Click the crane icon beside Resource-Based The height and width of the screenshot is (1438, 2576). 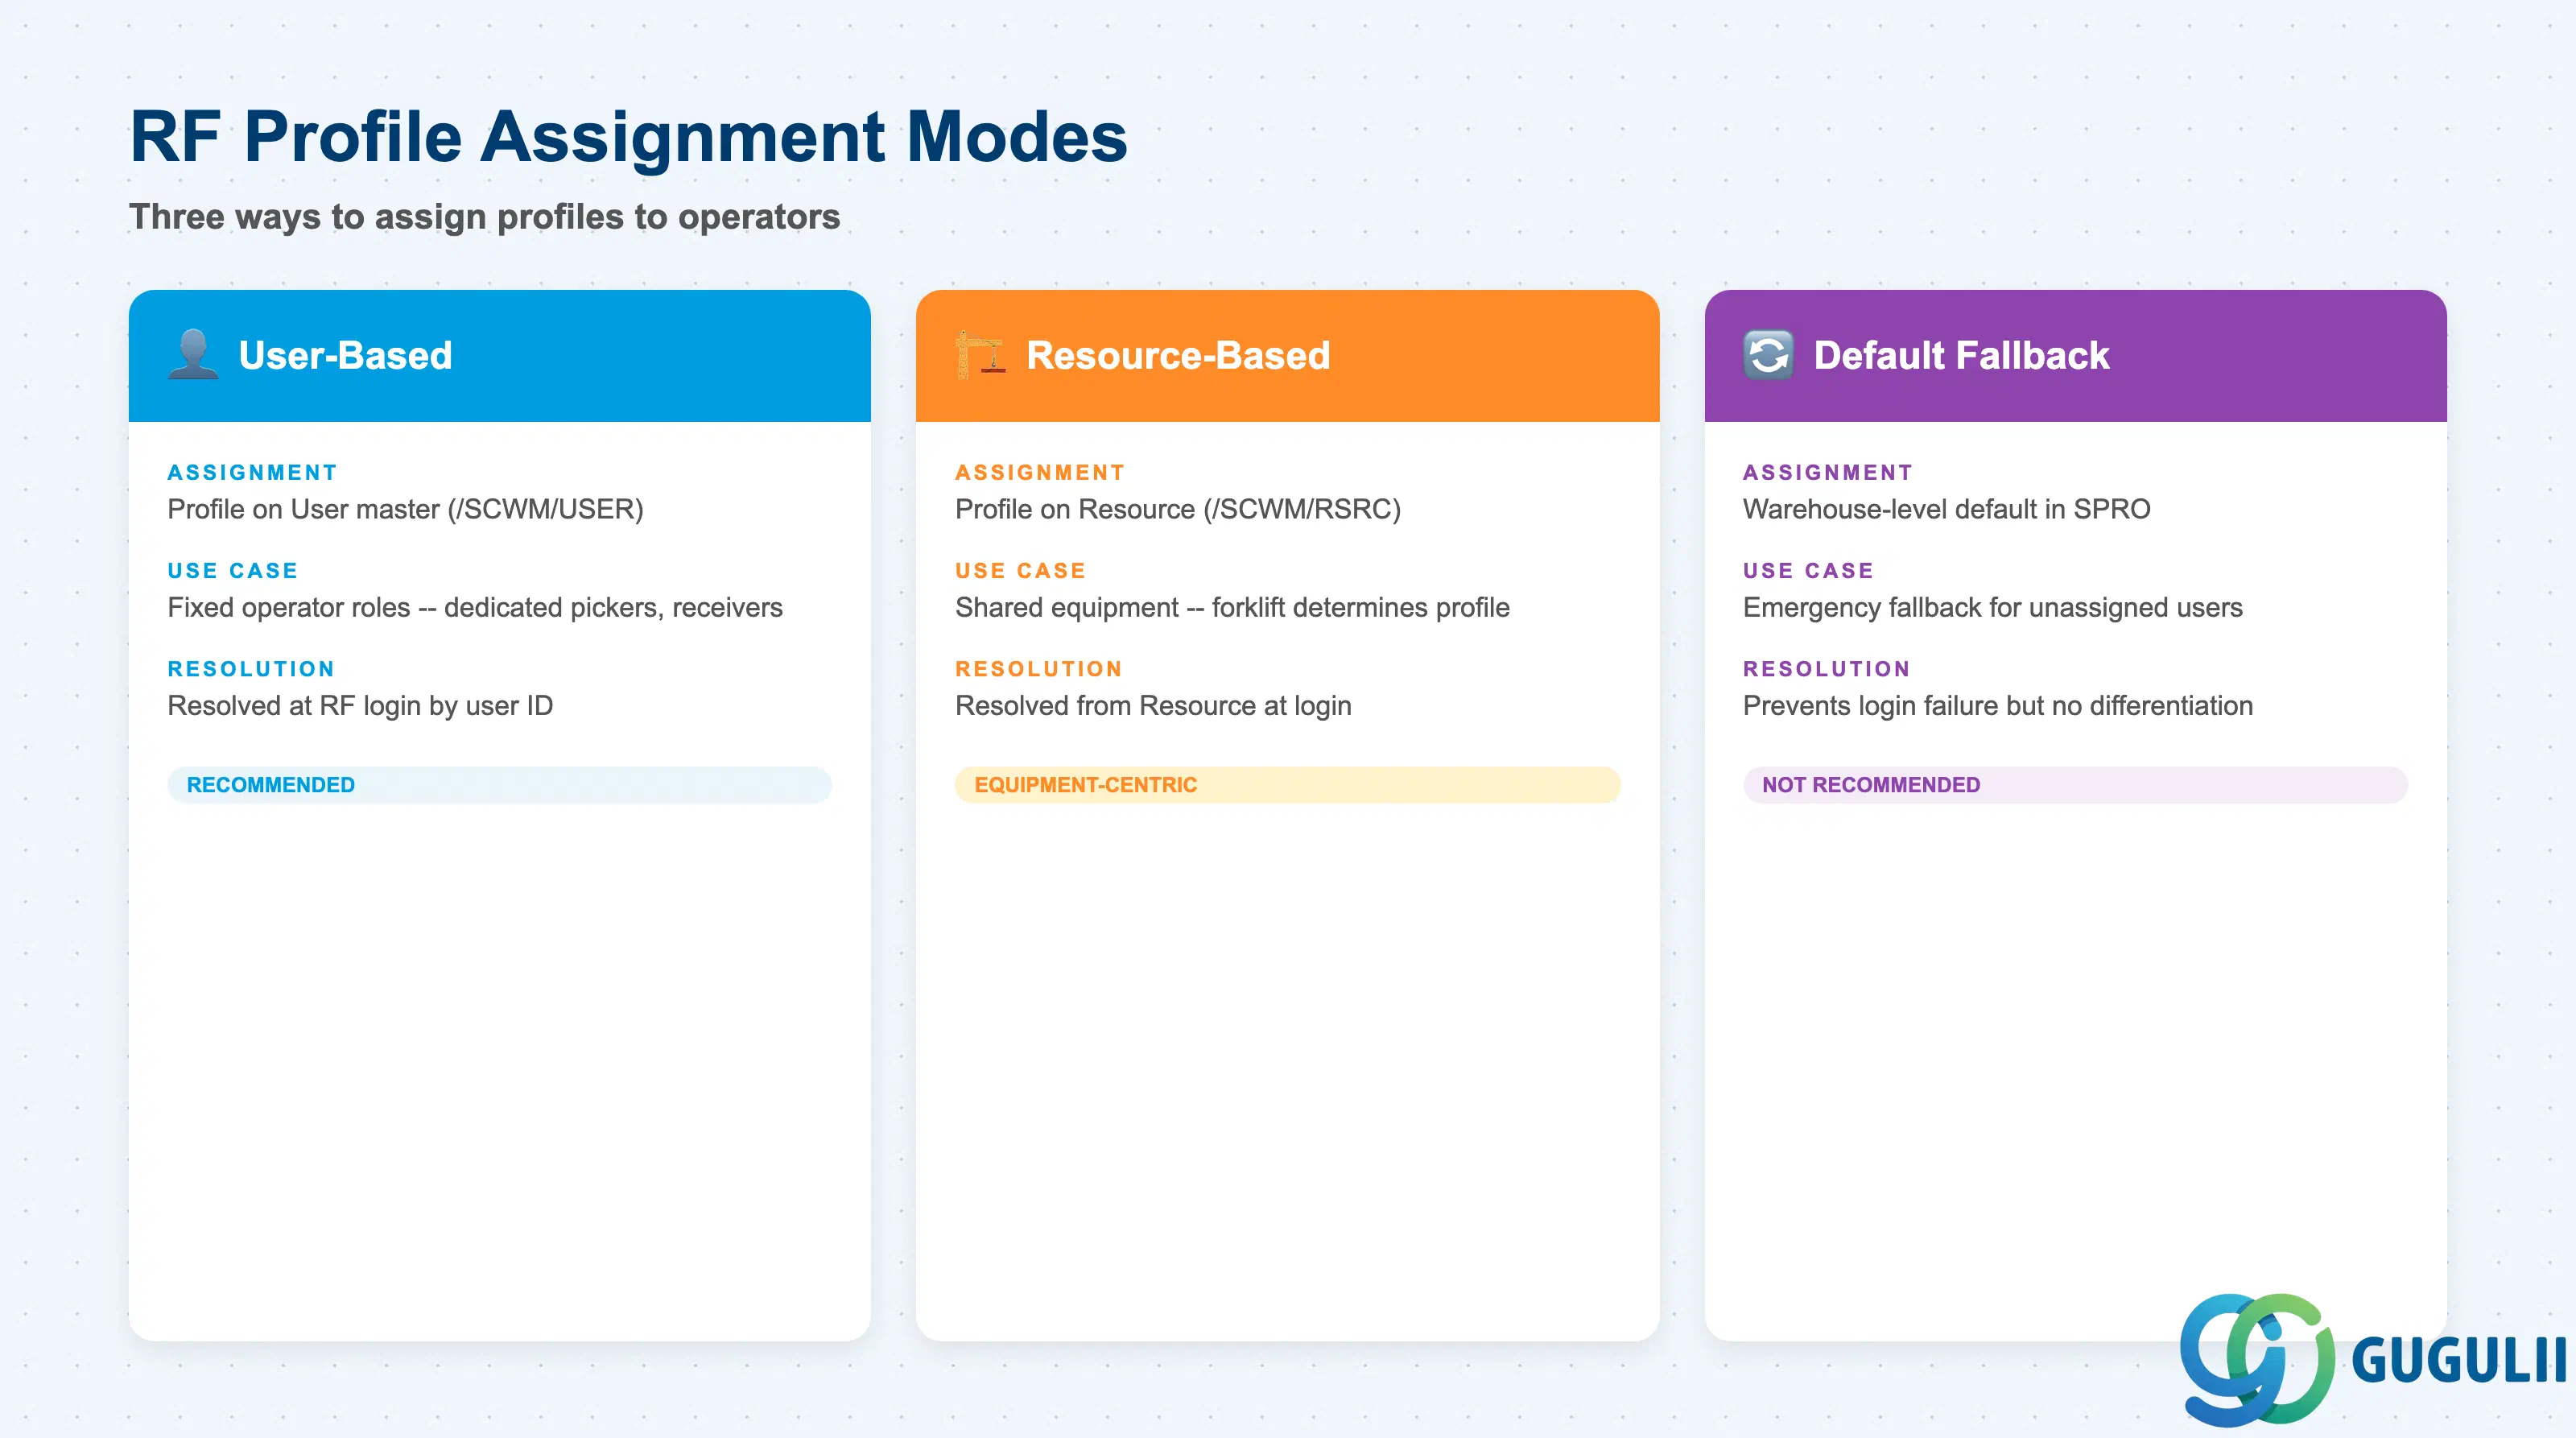point(980,355)
